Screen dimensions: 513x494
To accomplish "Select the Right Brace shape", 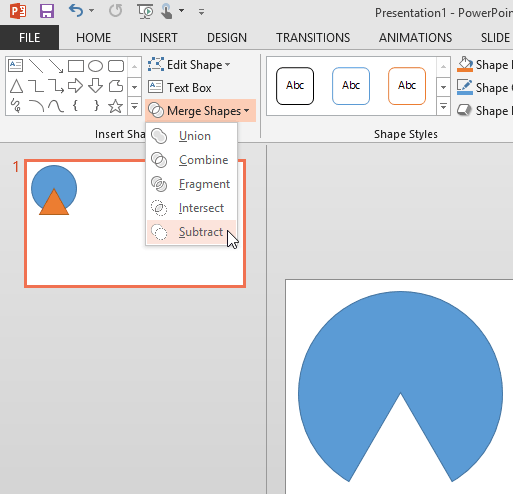I will (96, 106).
